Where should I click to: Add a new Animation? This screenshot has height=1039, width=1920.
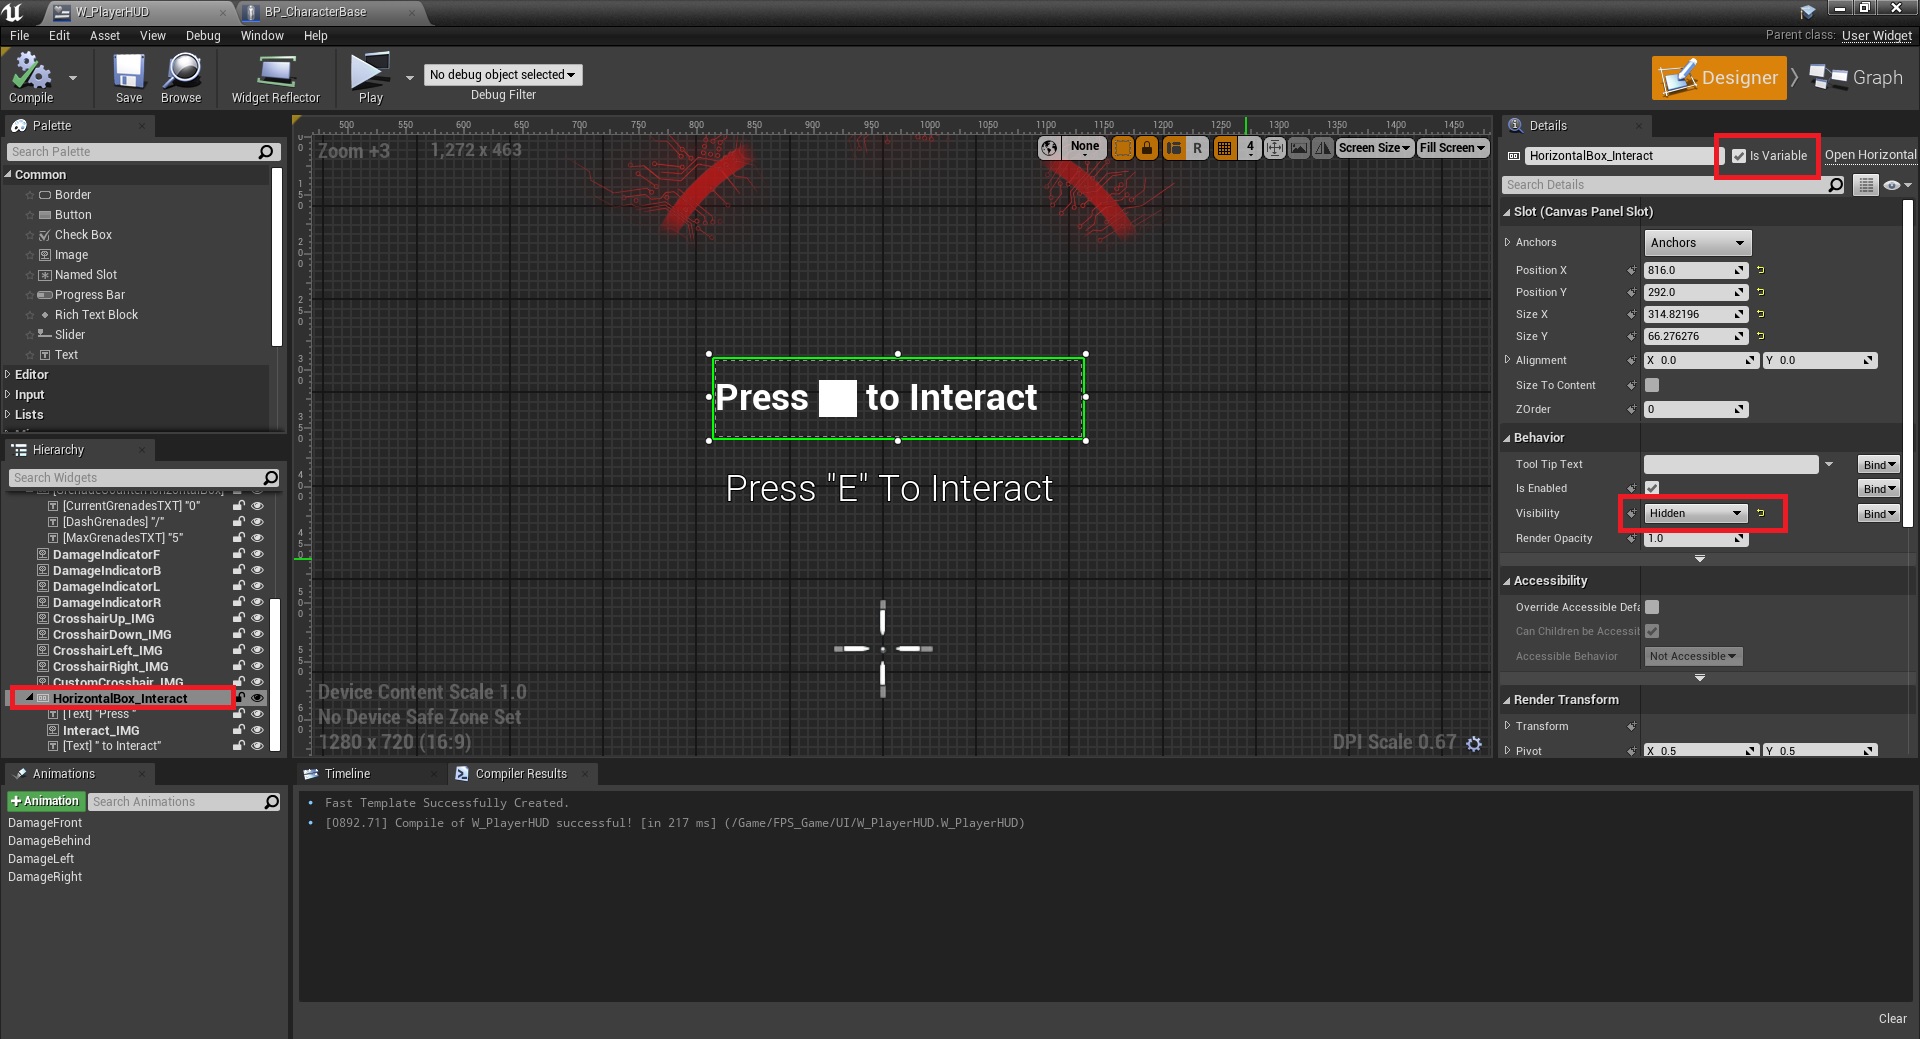(x=45, y=802)
